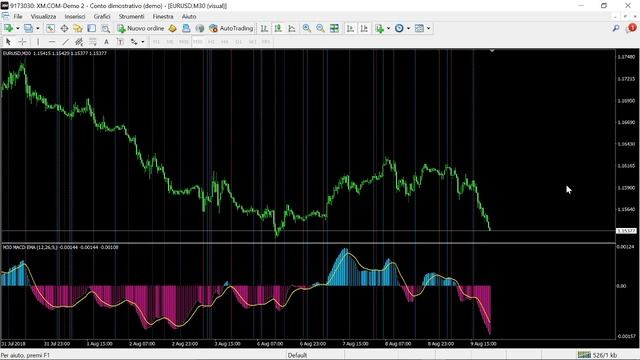Switch to D1 timeframe
This screenshot has width=640, height=360.
(238, 42)
